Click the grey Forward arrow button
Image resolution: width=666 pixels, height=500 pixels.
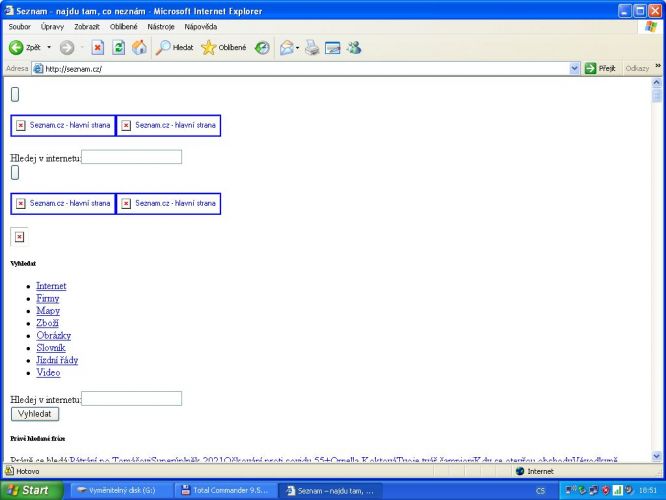pos(67,48)
